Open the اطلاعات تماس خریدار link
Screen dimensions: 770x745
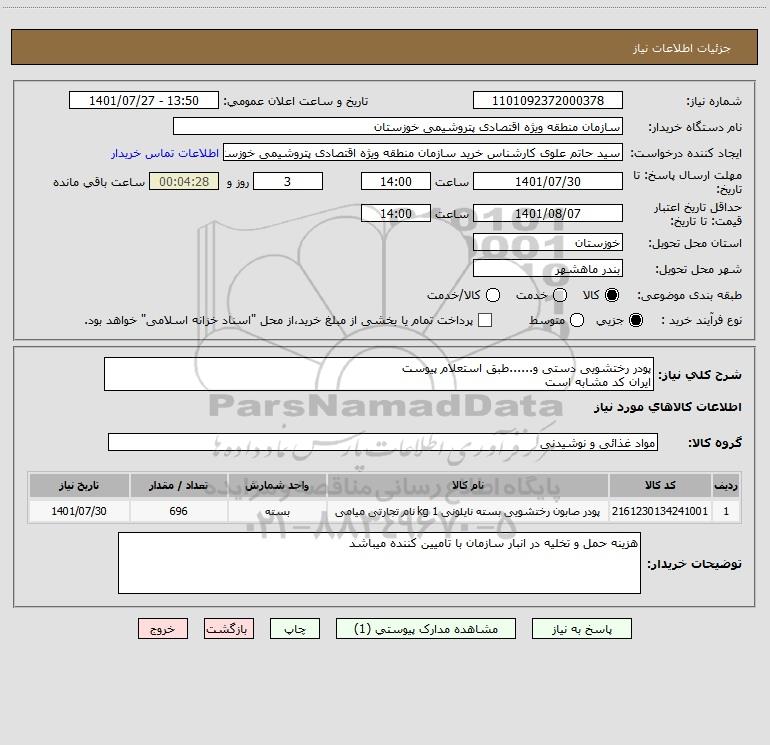(x=165, y=153)
